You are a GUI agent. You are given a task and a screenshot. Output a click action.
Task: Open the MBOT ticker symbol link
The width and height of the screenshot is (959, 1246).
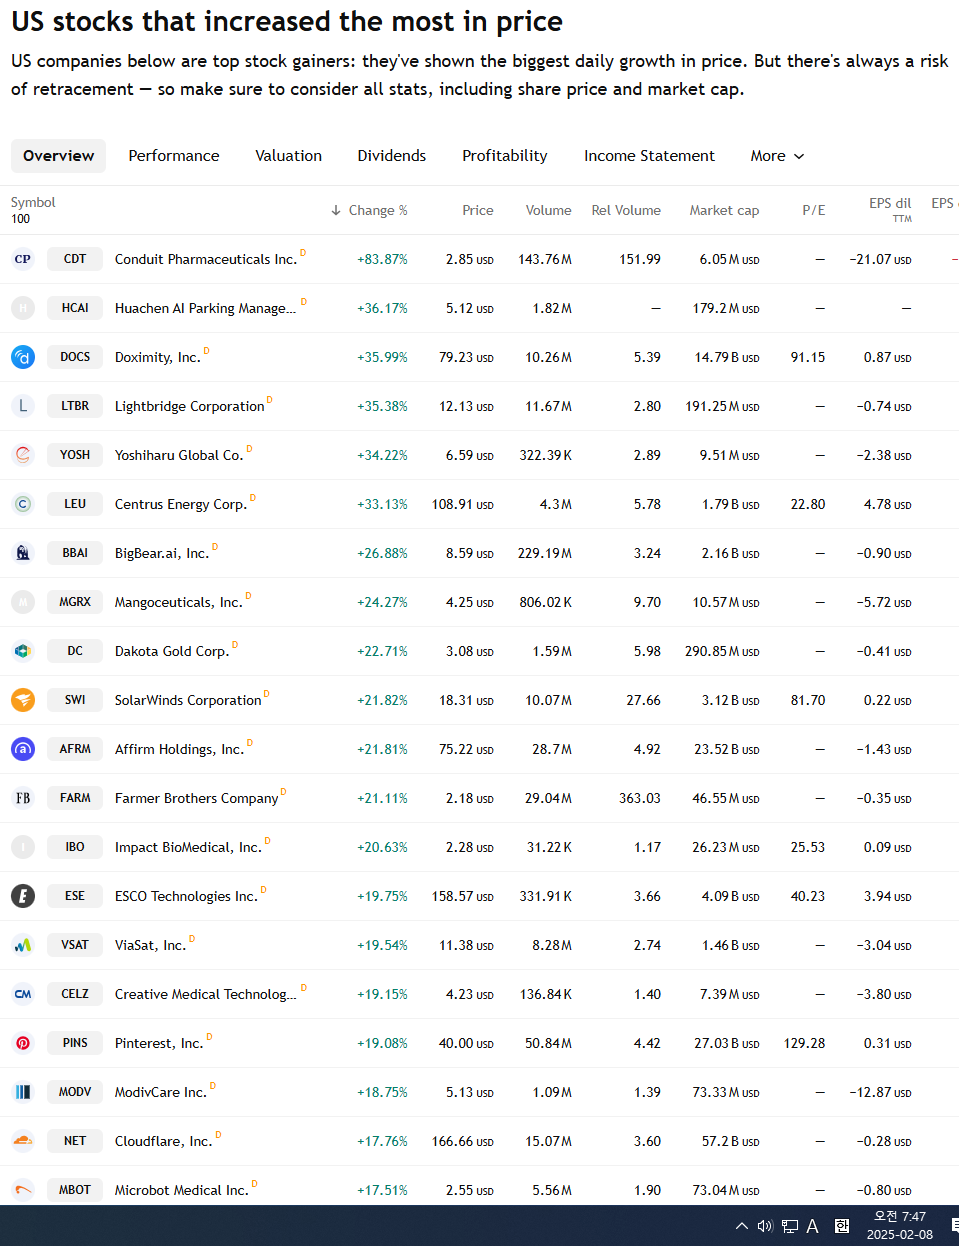(75, 1190)
